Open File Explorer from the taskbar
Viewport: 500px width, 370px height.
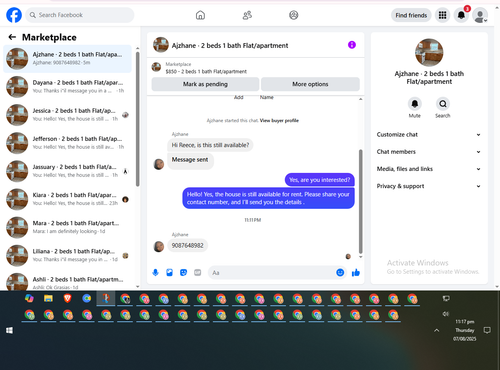[48, 298]
